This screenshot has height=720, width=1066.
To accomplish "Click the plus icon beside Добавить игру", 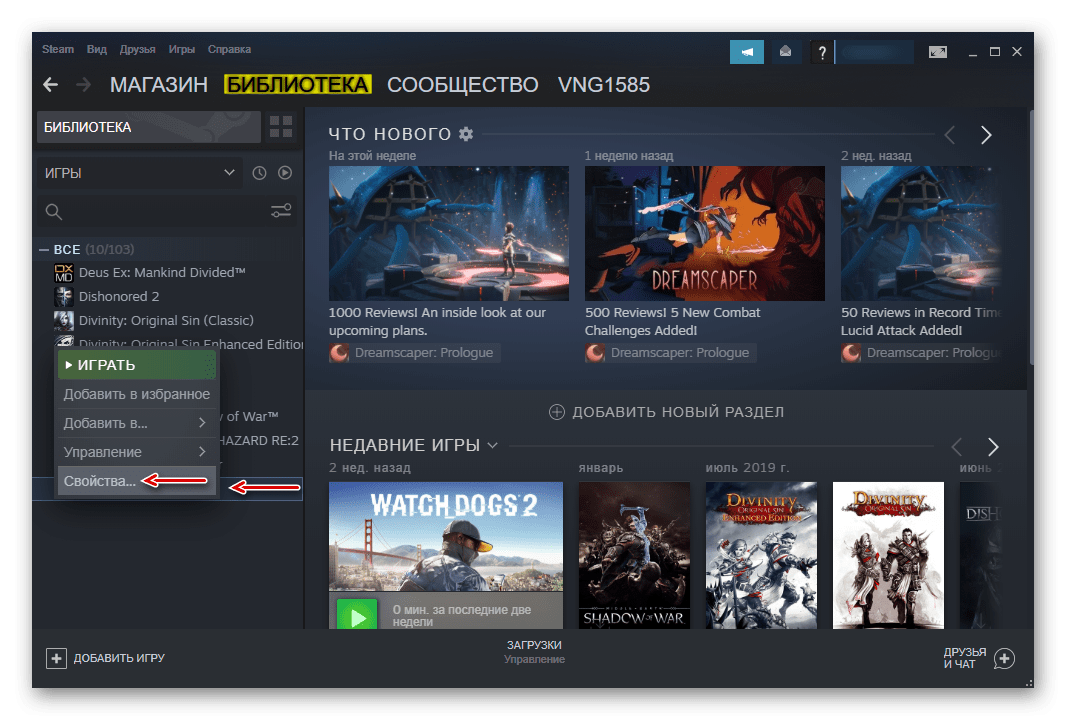I will coord(56,658).
